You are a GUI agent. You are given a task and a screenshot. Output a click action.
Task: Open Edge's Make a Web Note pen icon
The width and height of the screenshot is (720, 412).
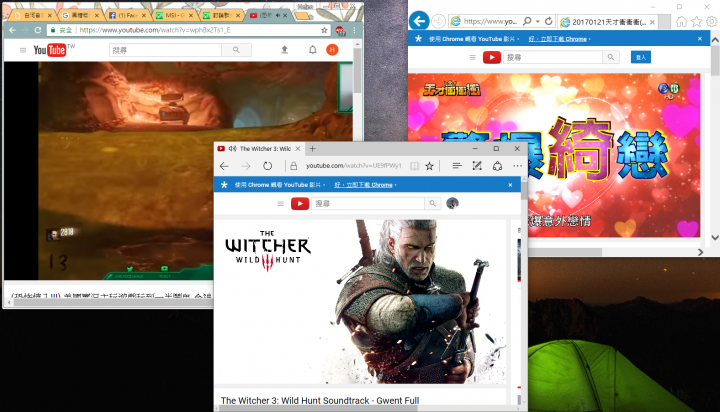(477, 166)
